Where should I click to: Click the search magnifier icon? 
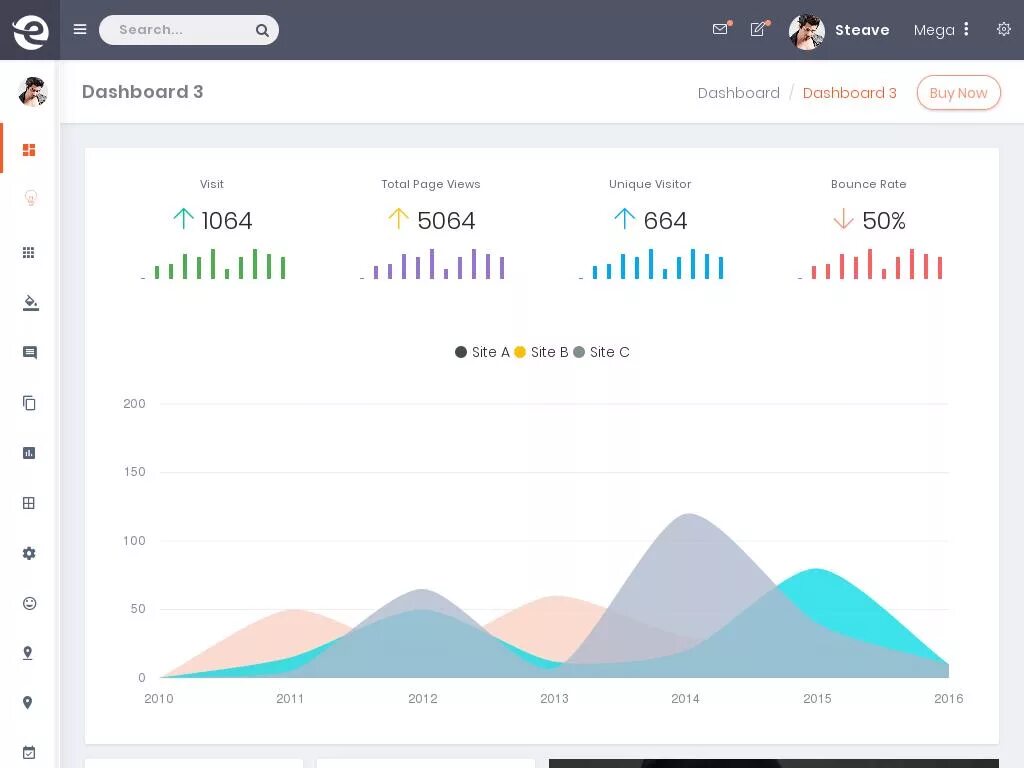pyautogui.click(x=262, y=30)
